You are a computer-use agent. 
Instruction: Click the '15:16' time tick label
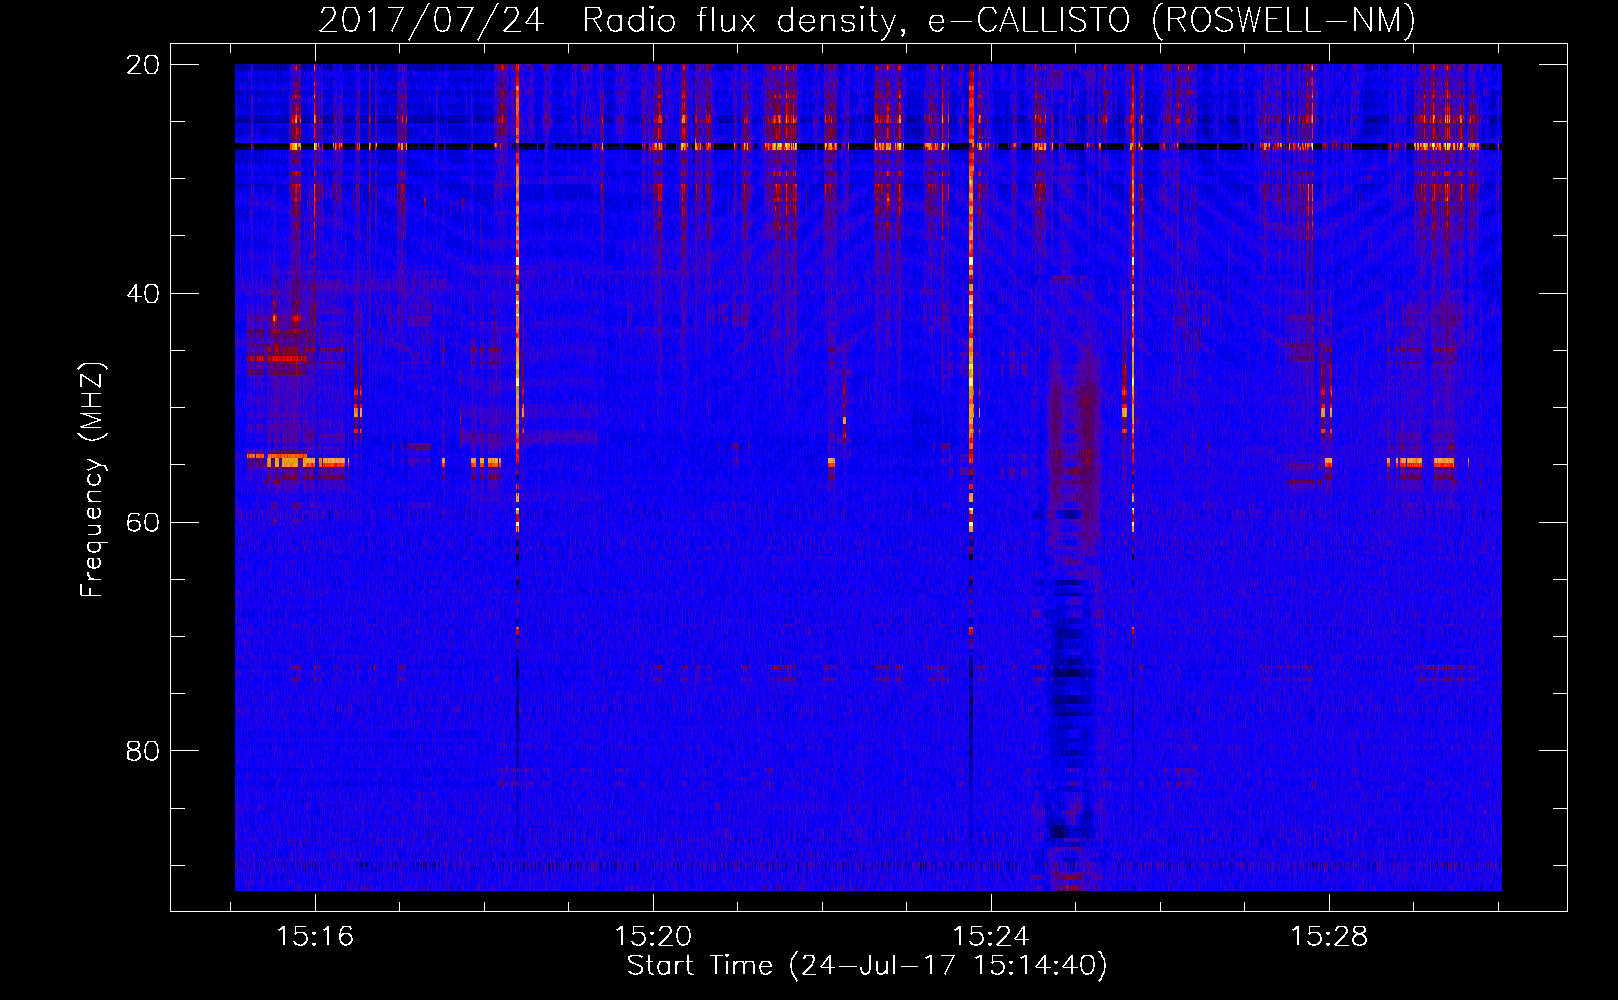pyautogui.click(x=315, y=937)
